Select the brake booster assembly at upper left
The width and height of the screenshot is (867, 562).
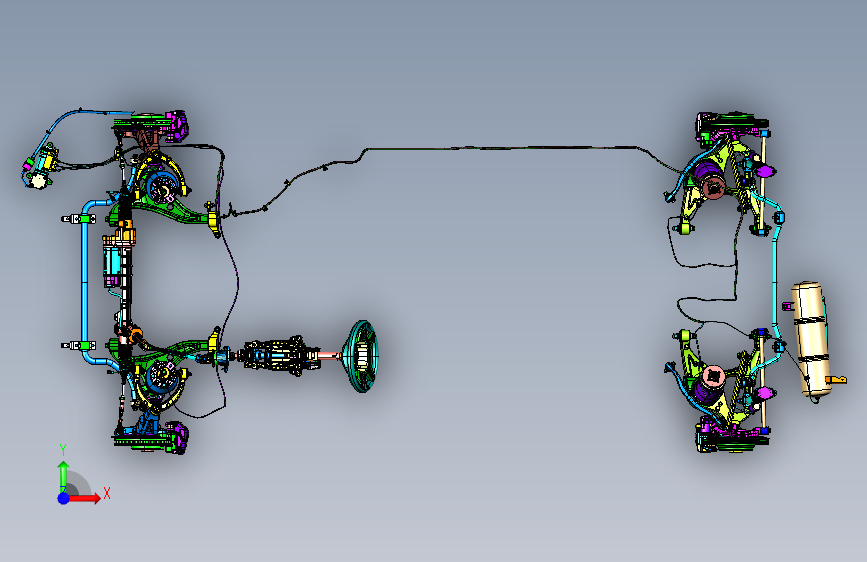point(40,164)
